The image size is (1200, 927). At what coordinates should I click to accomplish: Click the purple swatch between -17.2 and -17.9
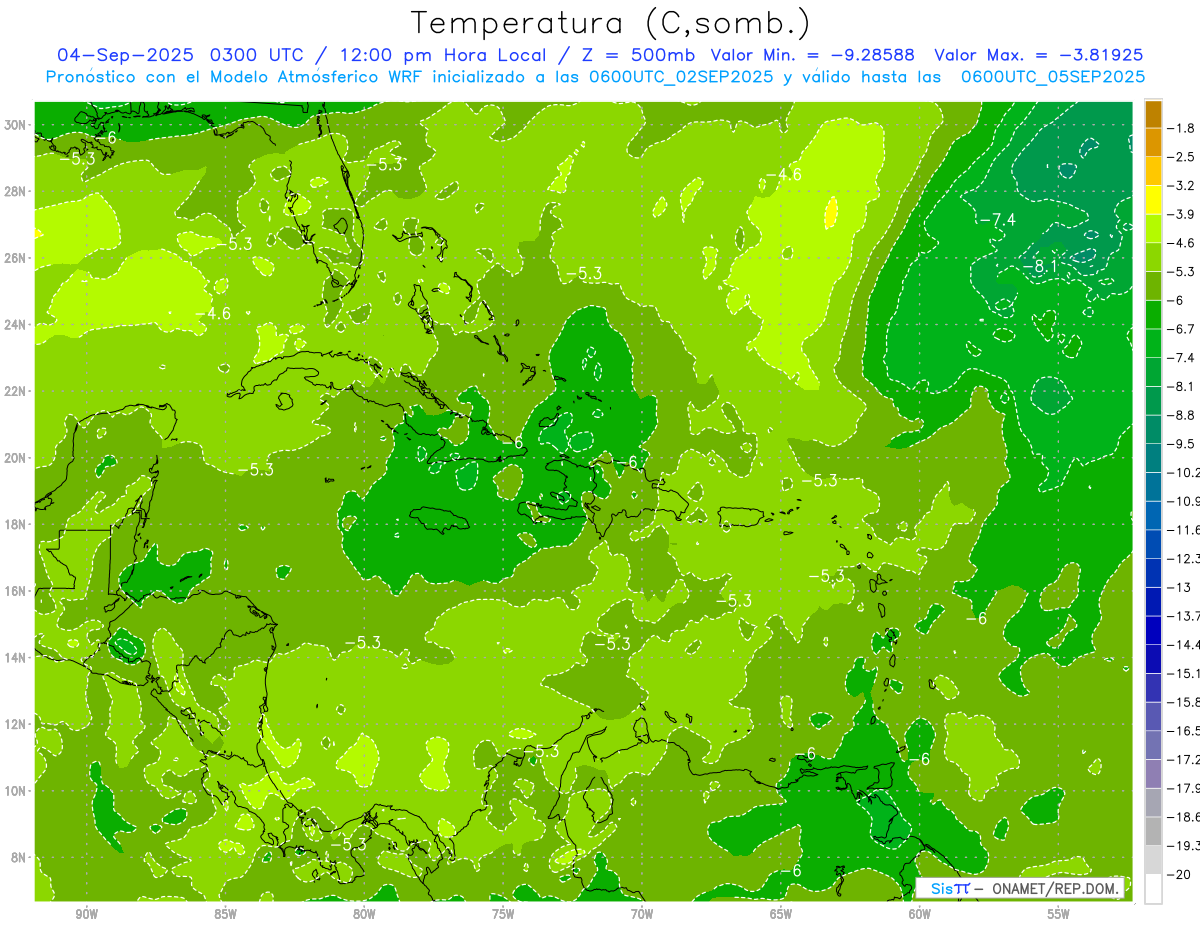click(1153, 774)
